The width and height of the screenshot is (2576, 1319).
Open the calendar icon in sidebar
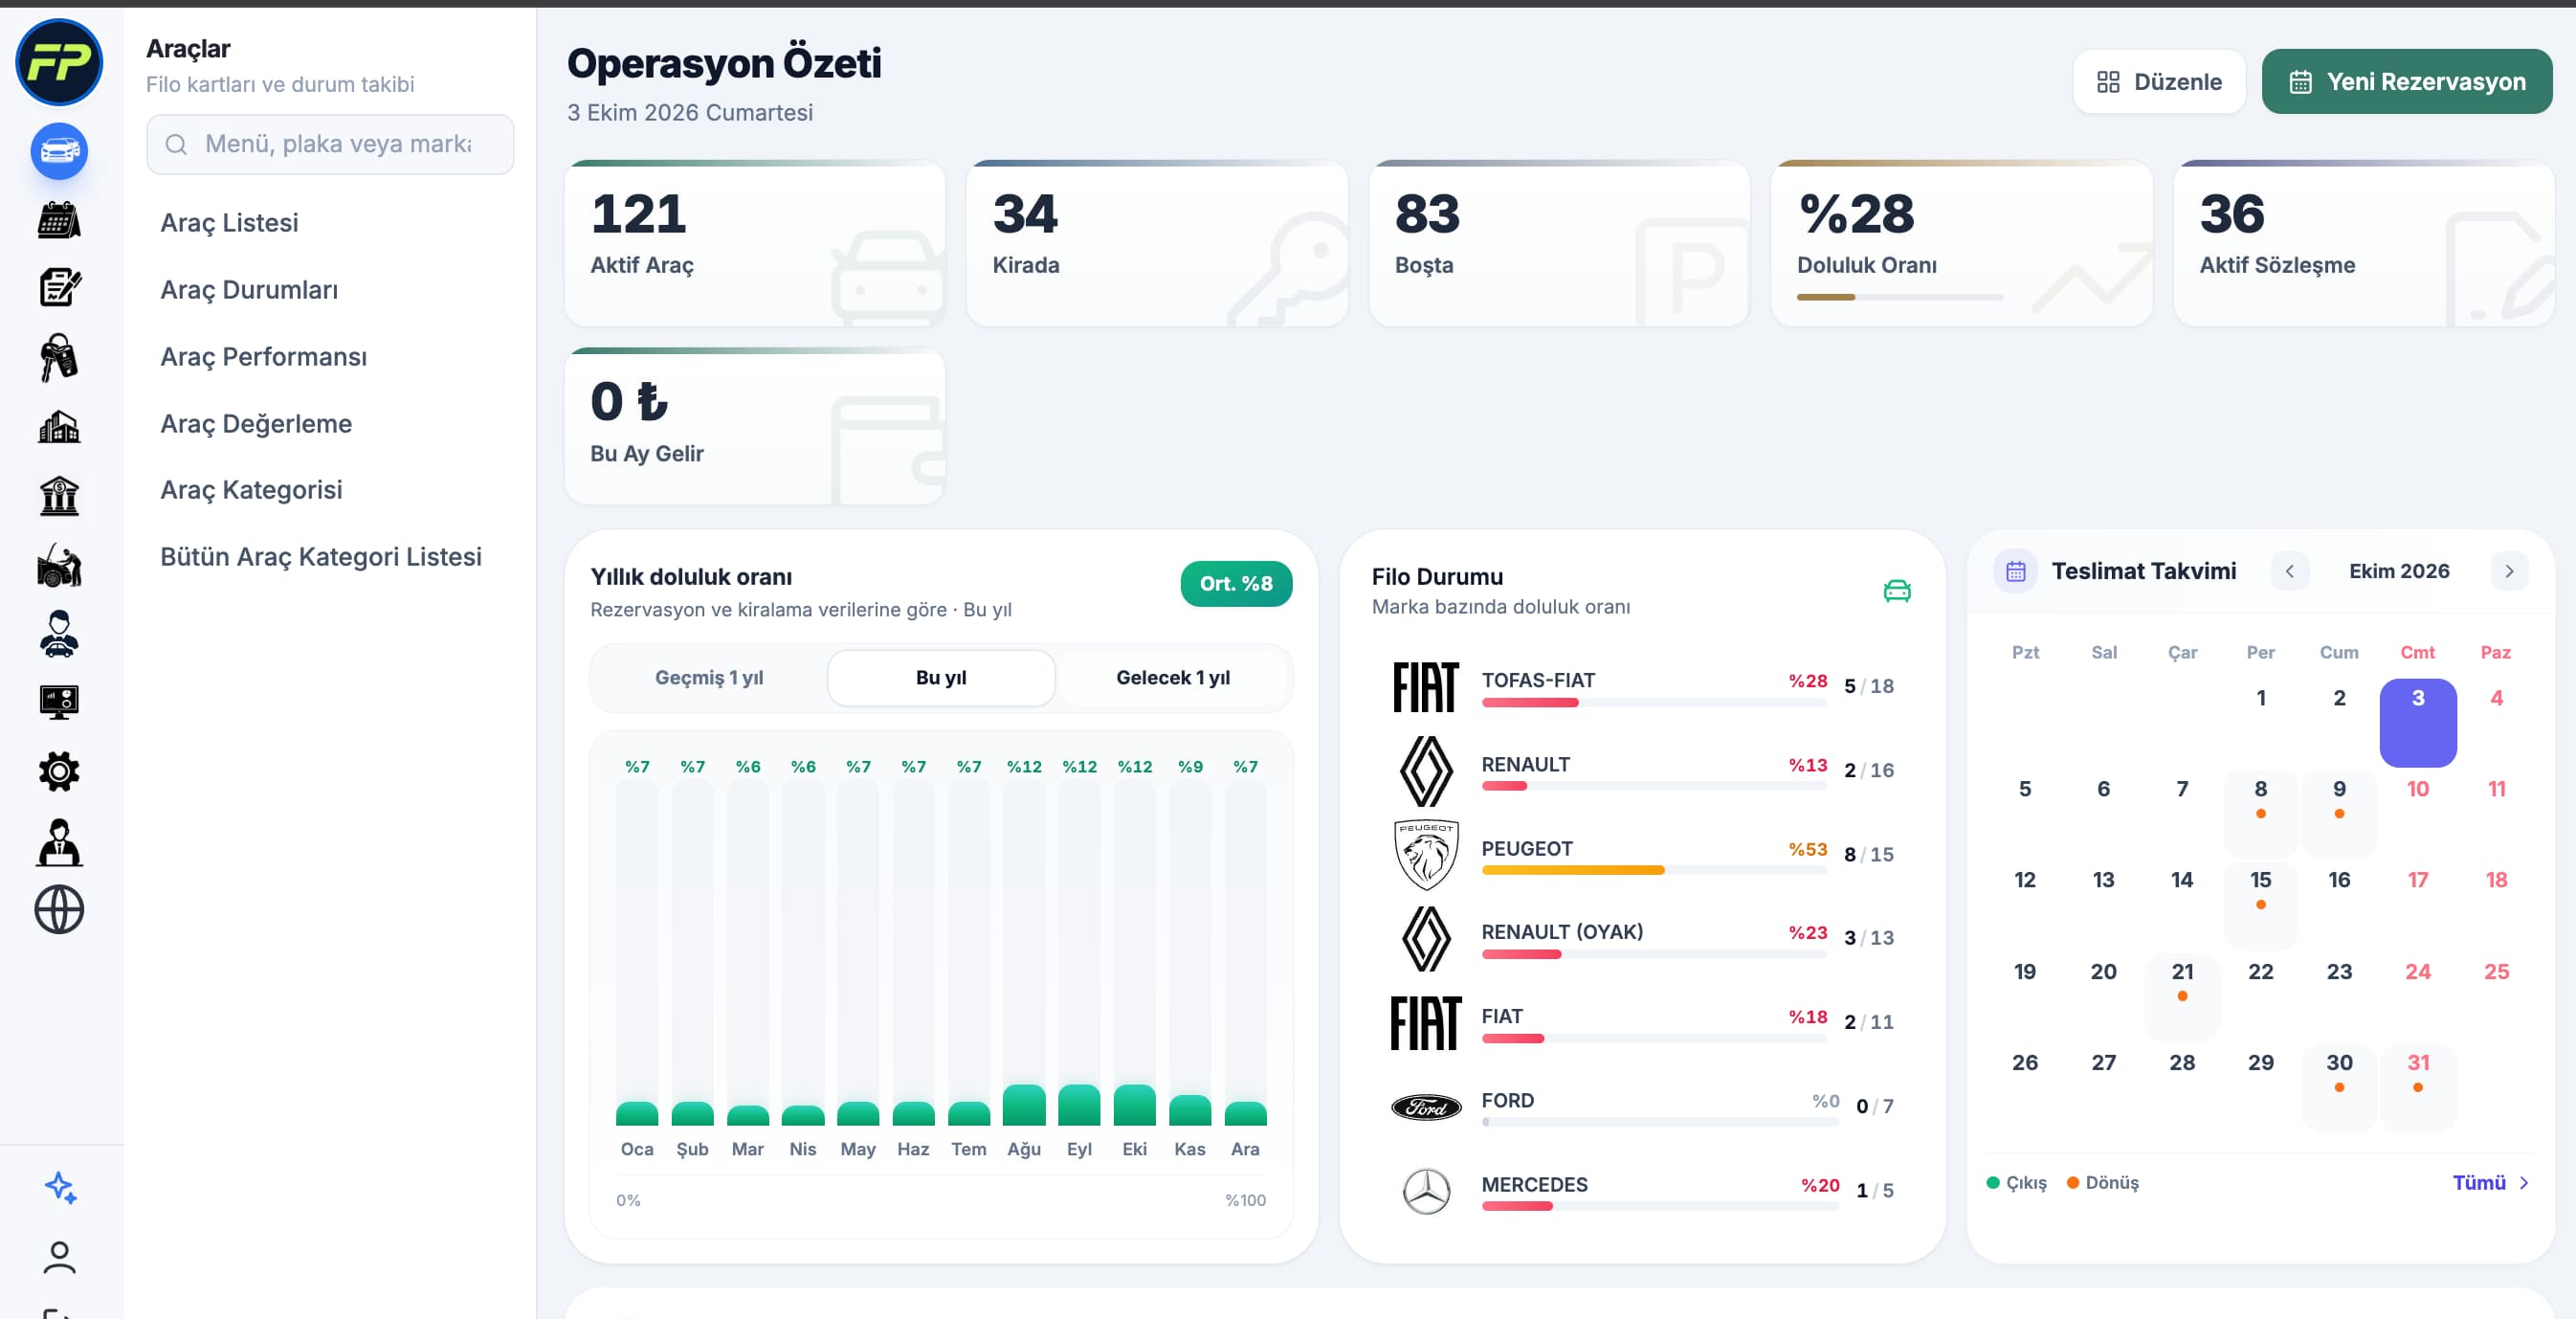59,220
